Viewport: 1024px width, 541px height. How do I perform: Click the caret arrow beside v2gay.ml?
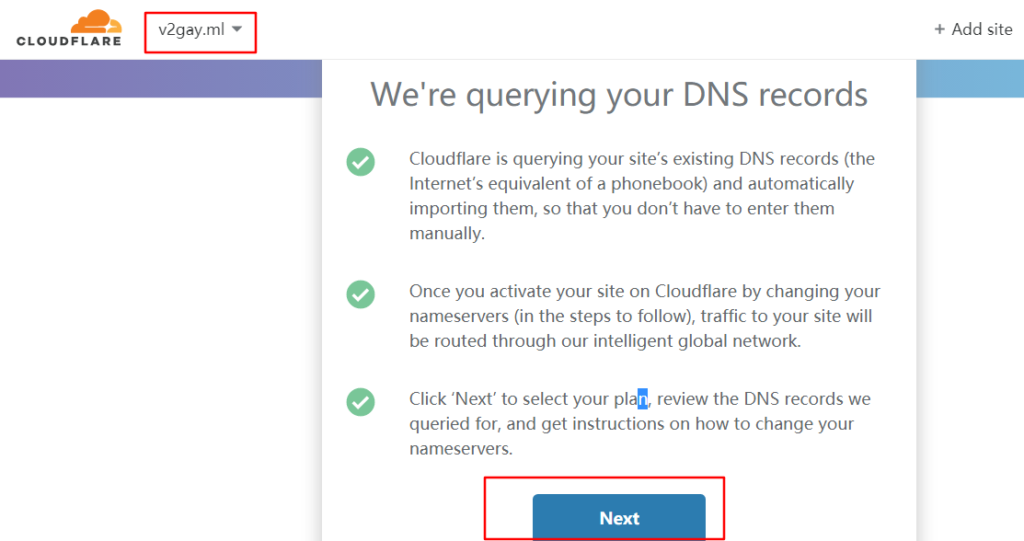coord(237,30)
